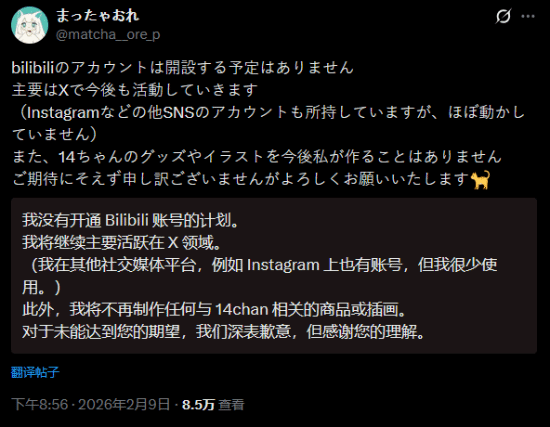Open the まったゃおれ display name profile link
The height and width of the screenshot is (427, 550).
98,15
